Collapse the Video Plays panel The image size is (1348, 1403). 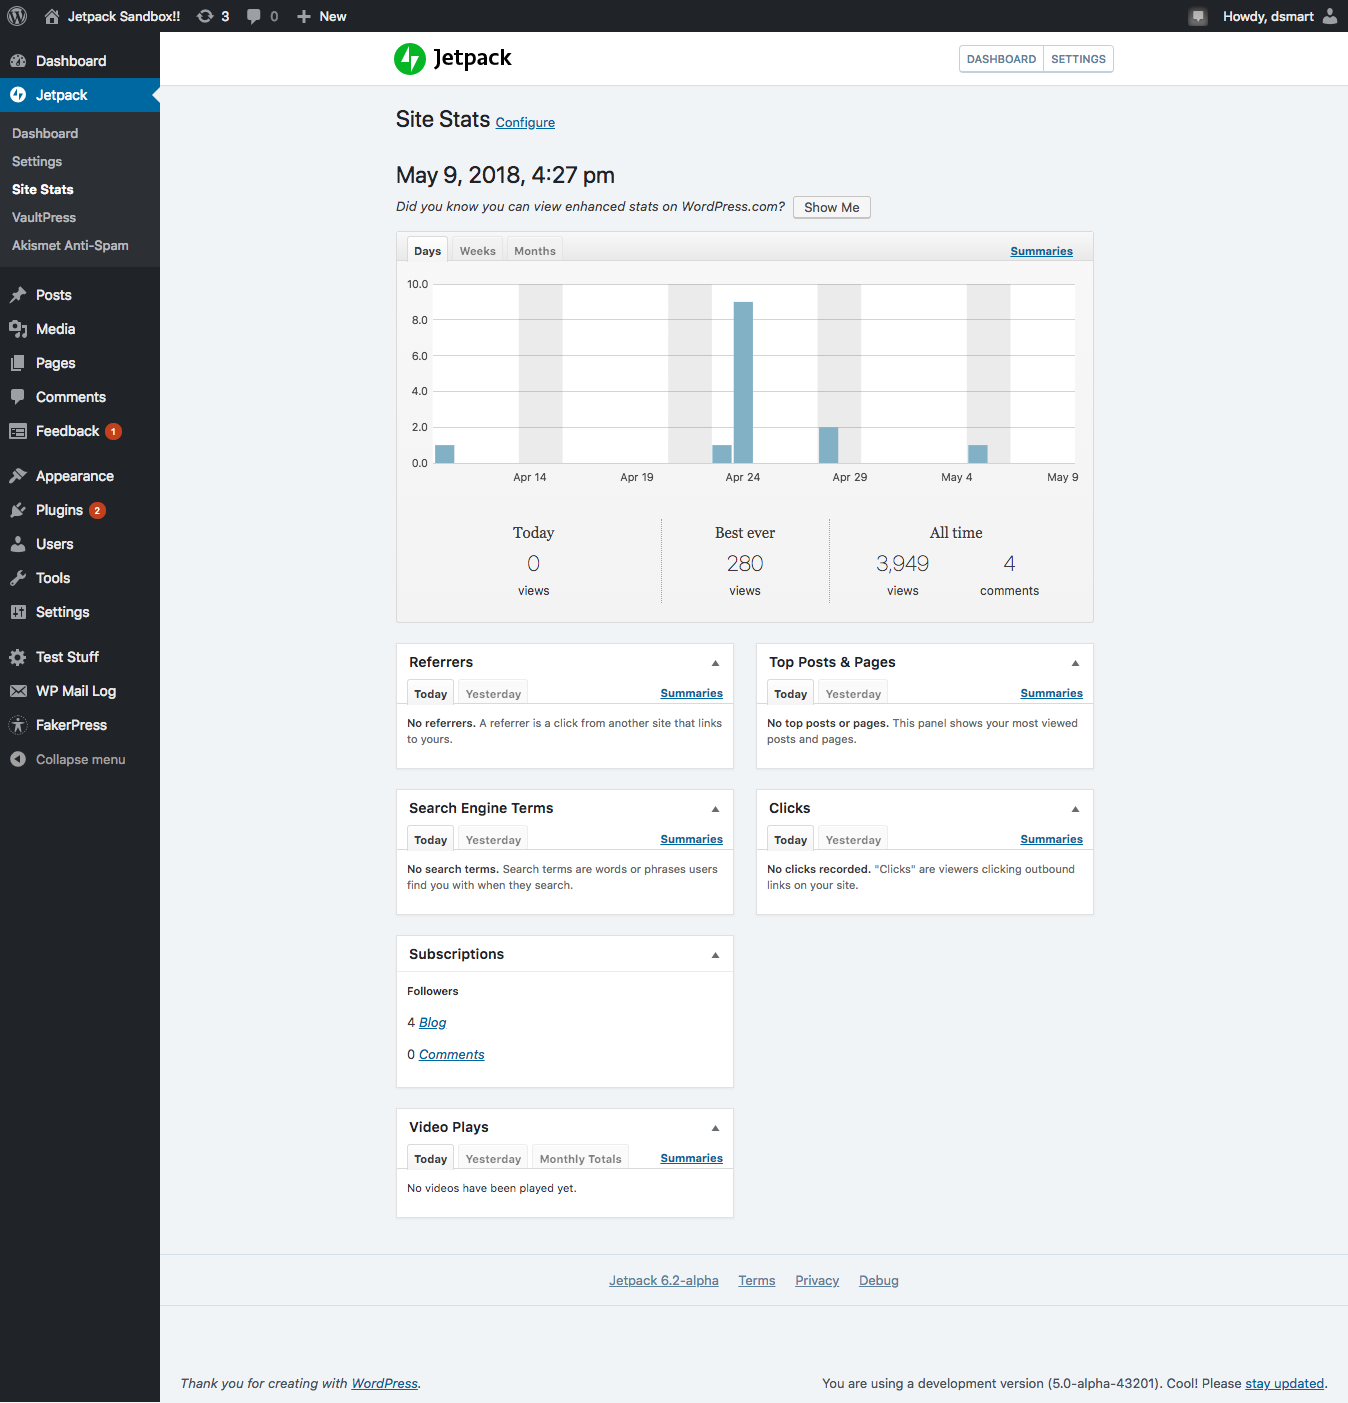point(715,1128)
